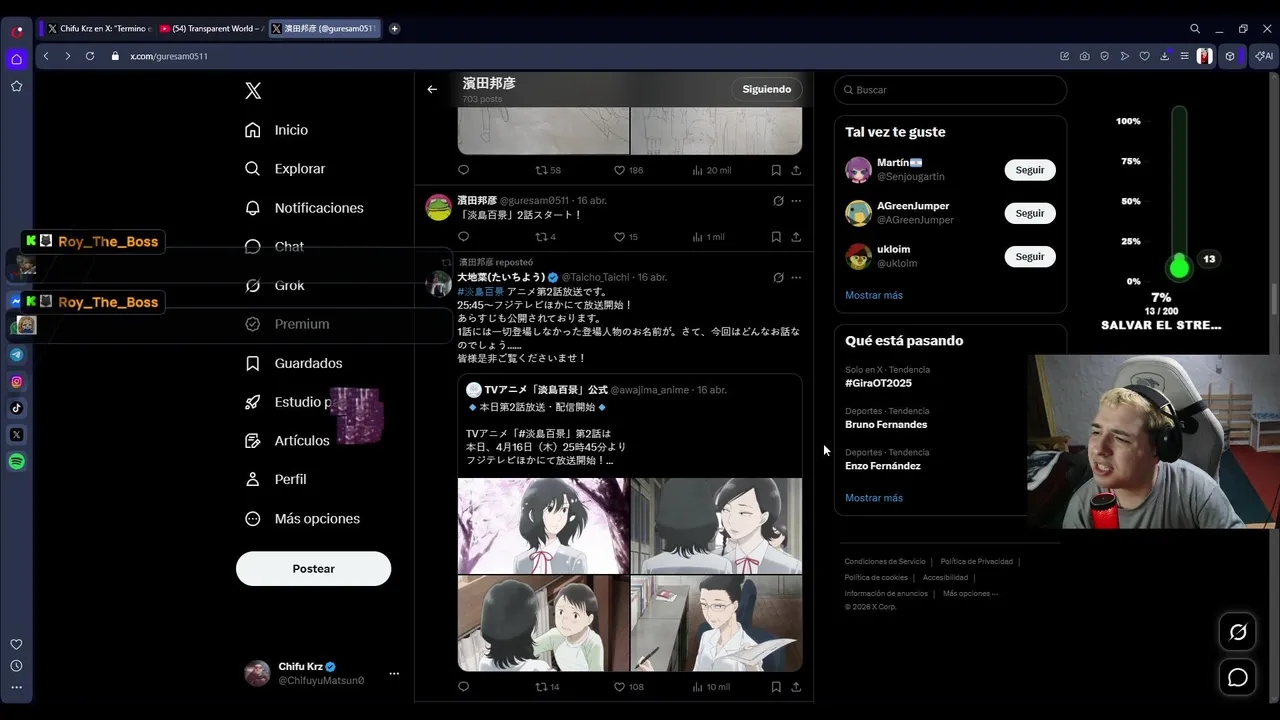
Task: Switch to the Transparent World YouTube tab
Action: 210,29
